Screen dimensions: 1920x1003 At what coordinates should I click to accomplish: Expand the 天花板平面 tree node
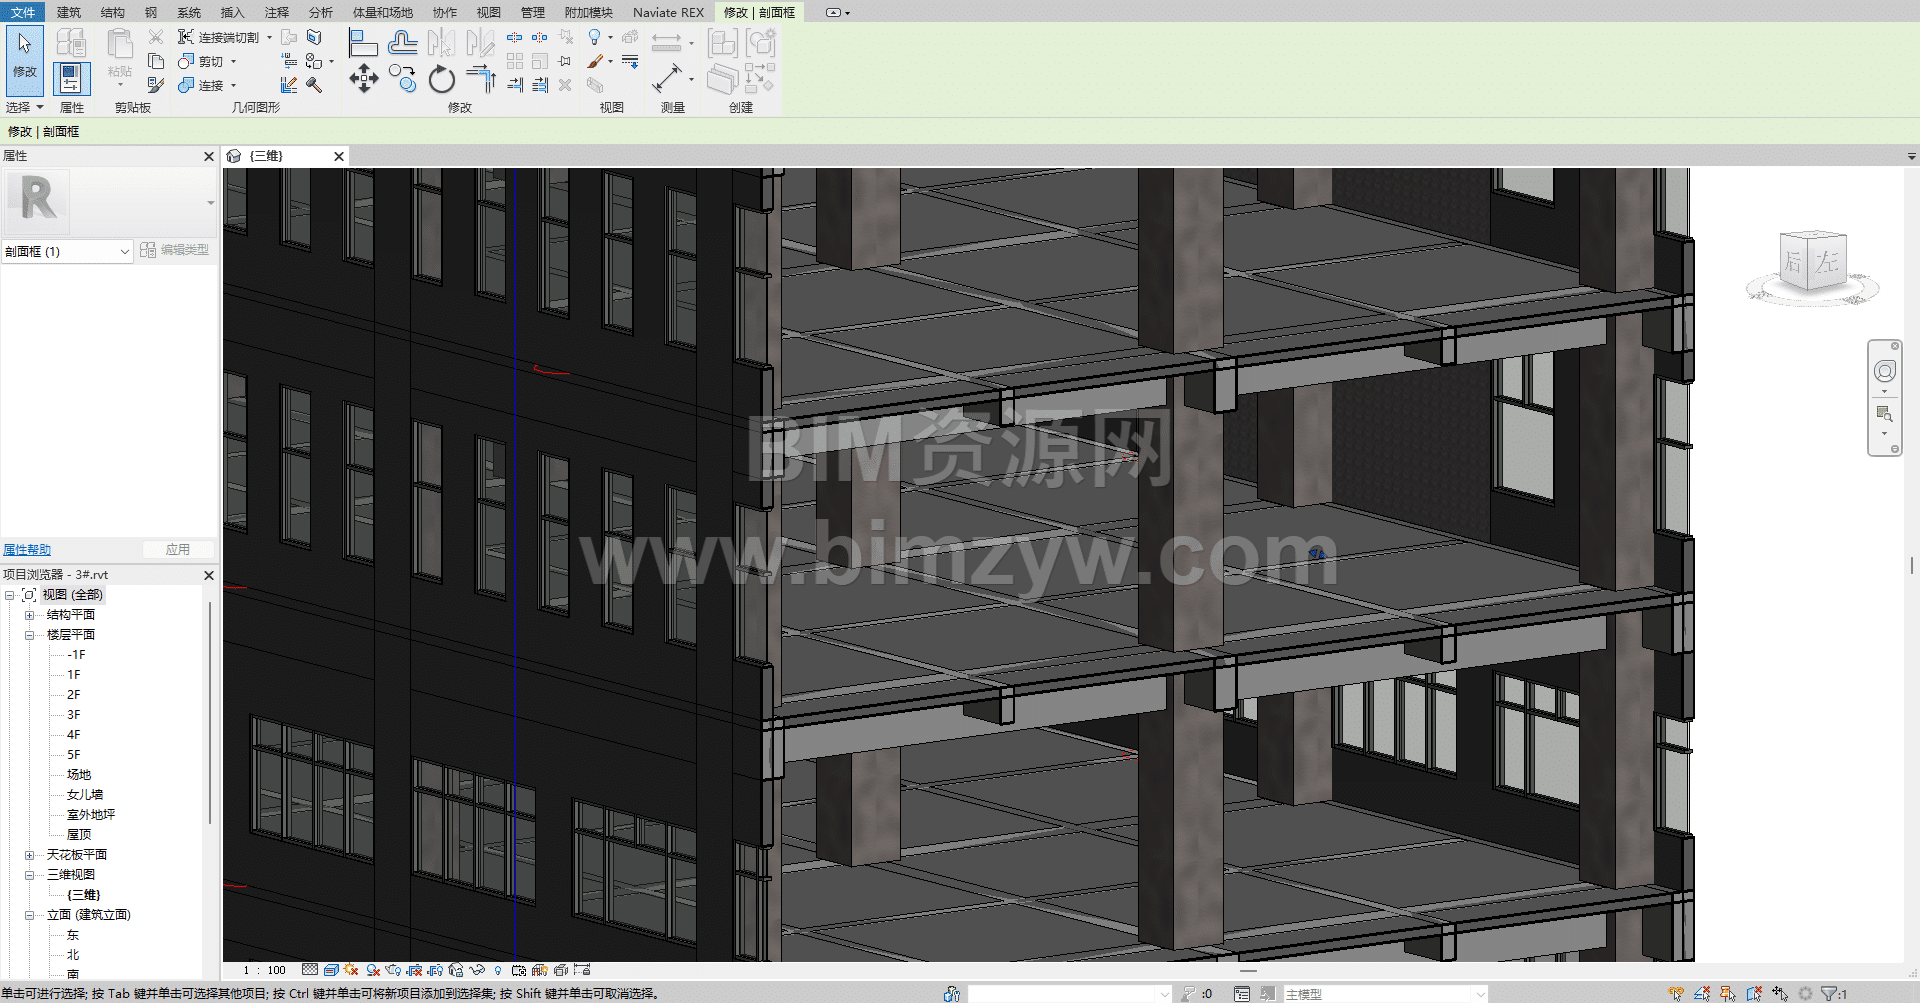pyautogui.click(x=29, y=855)
